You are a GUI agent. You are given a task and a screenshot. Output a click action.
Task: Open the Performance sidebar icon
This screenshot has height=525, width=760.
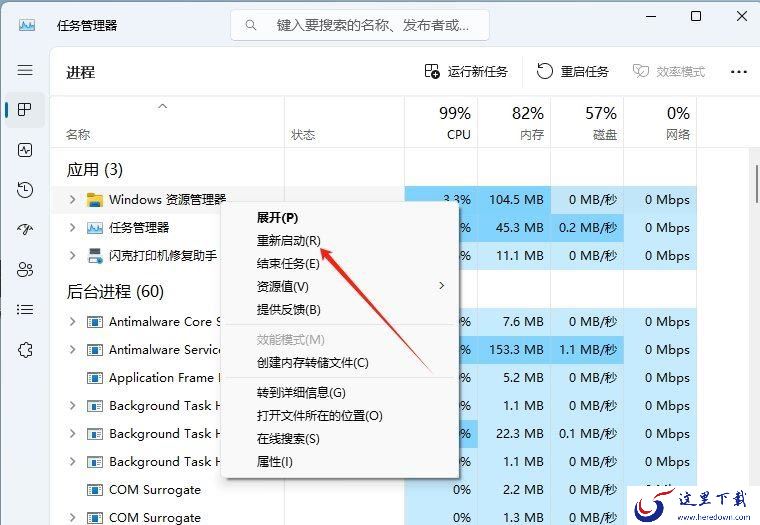pyautogui.click(x=25, y=150)
